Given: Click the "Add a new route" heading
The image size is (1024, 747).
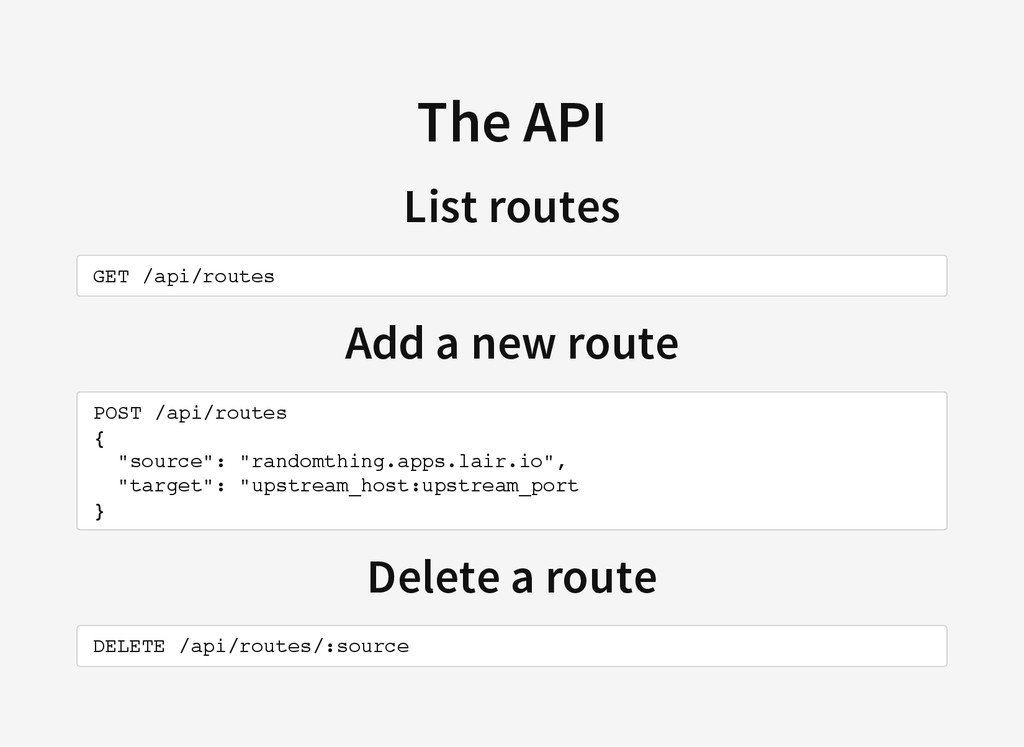Looking at the screenshot, I should (x=512, y=343).
